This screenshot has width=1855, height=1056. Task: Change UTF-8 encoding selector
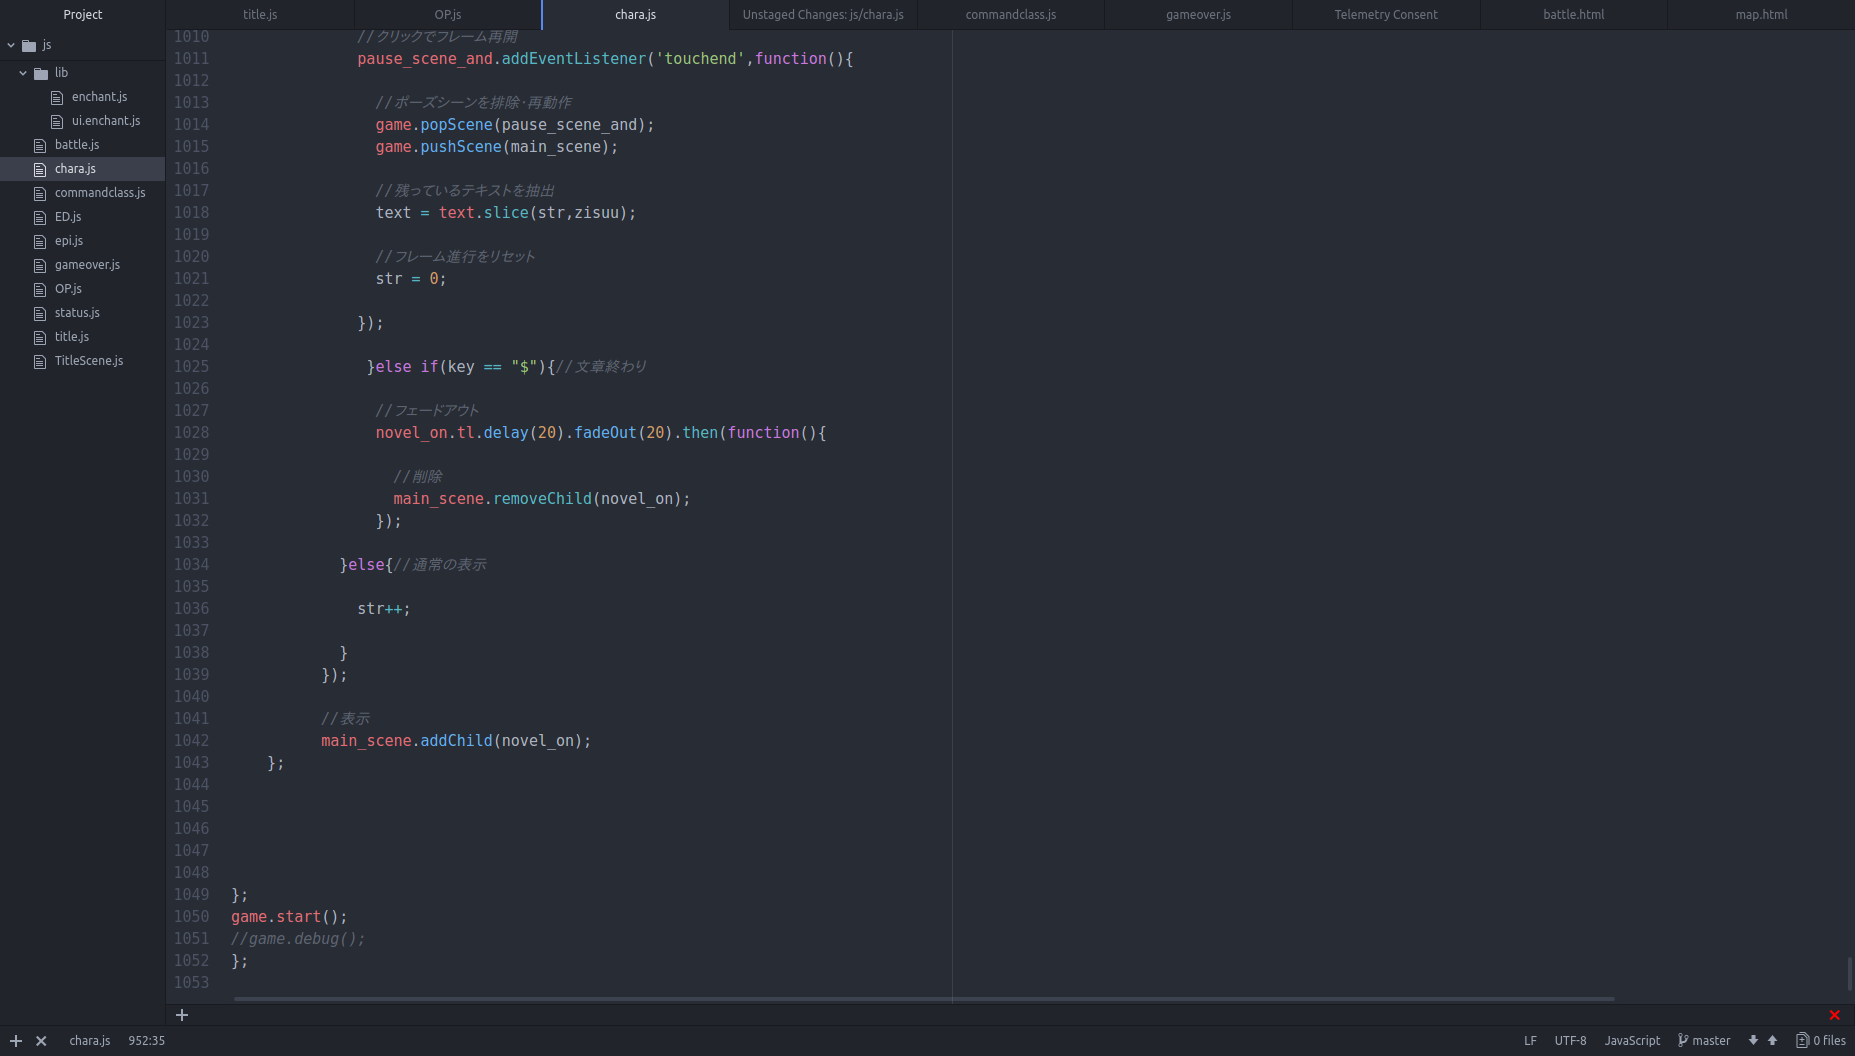pos(1570,1041)
